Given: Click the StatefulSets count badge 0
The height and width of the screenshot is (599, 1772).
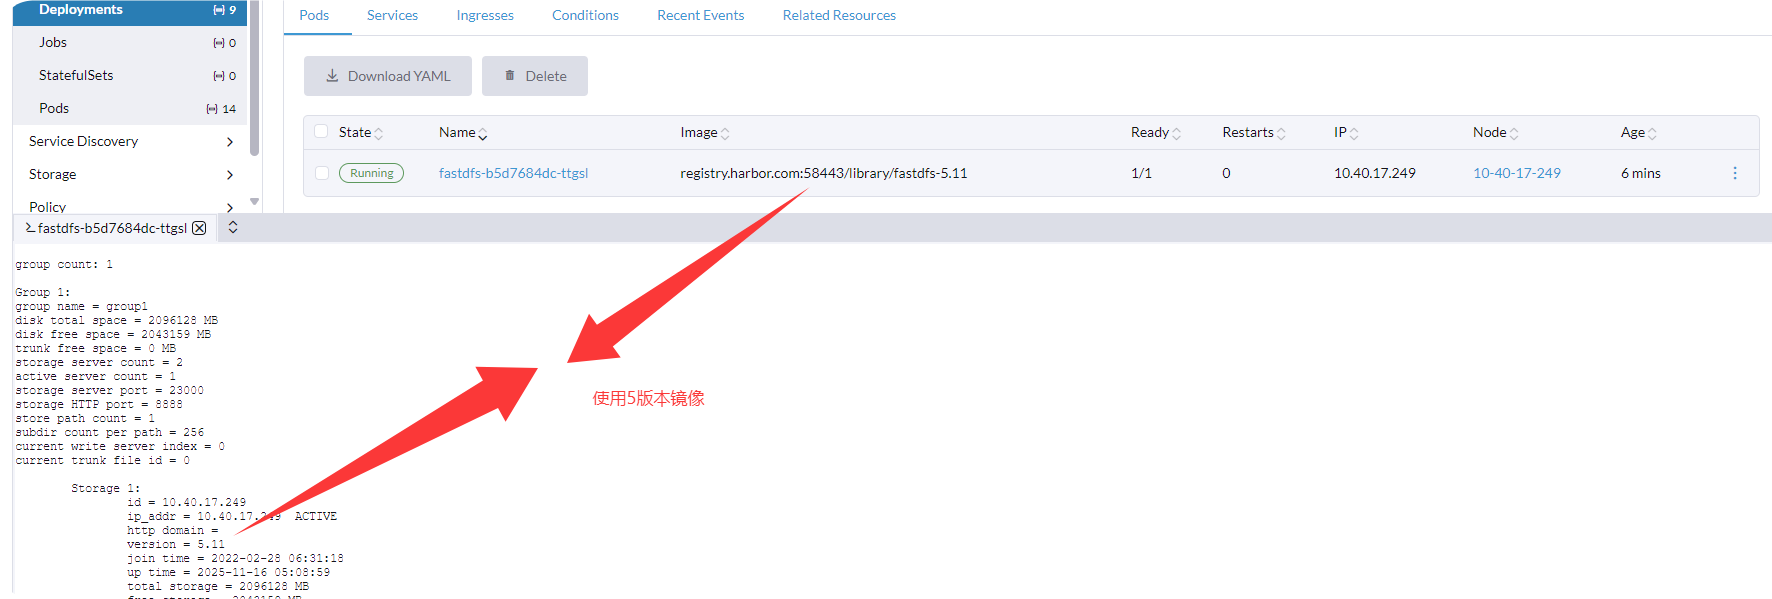Looking at the screenshot, I should [225, 76].
